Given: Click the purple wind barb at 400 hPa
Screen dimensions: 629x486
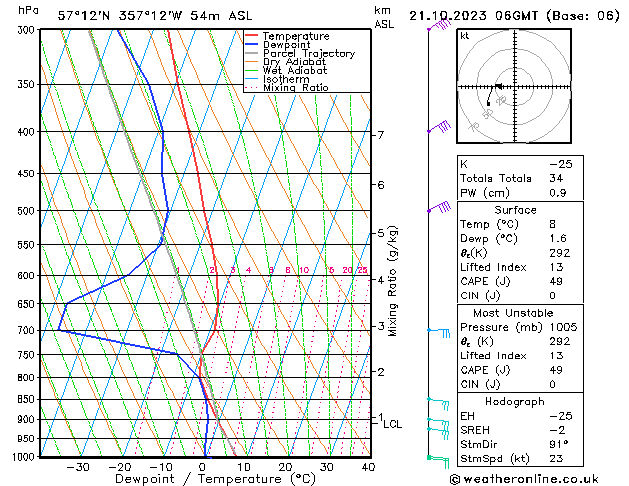Looking at the screenshot, I should [439, 127].
